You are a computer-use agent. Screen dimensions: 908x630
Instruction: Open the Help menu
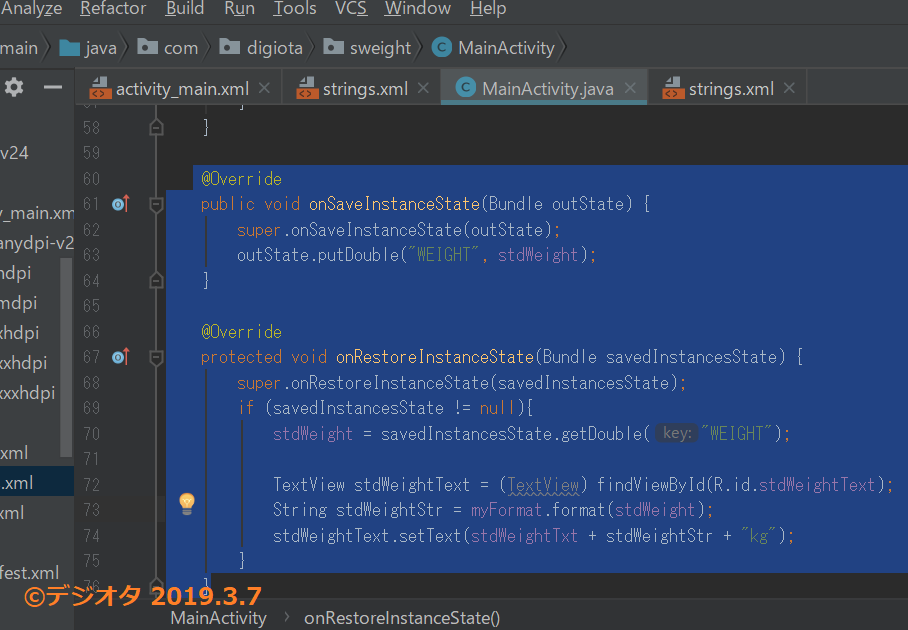pos(488,8)
